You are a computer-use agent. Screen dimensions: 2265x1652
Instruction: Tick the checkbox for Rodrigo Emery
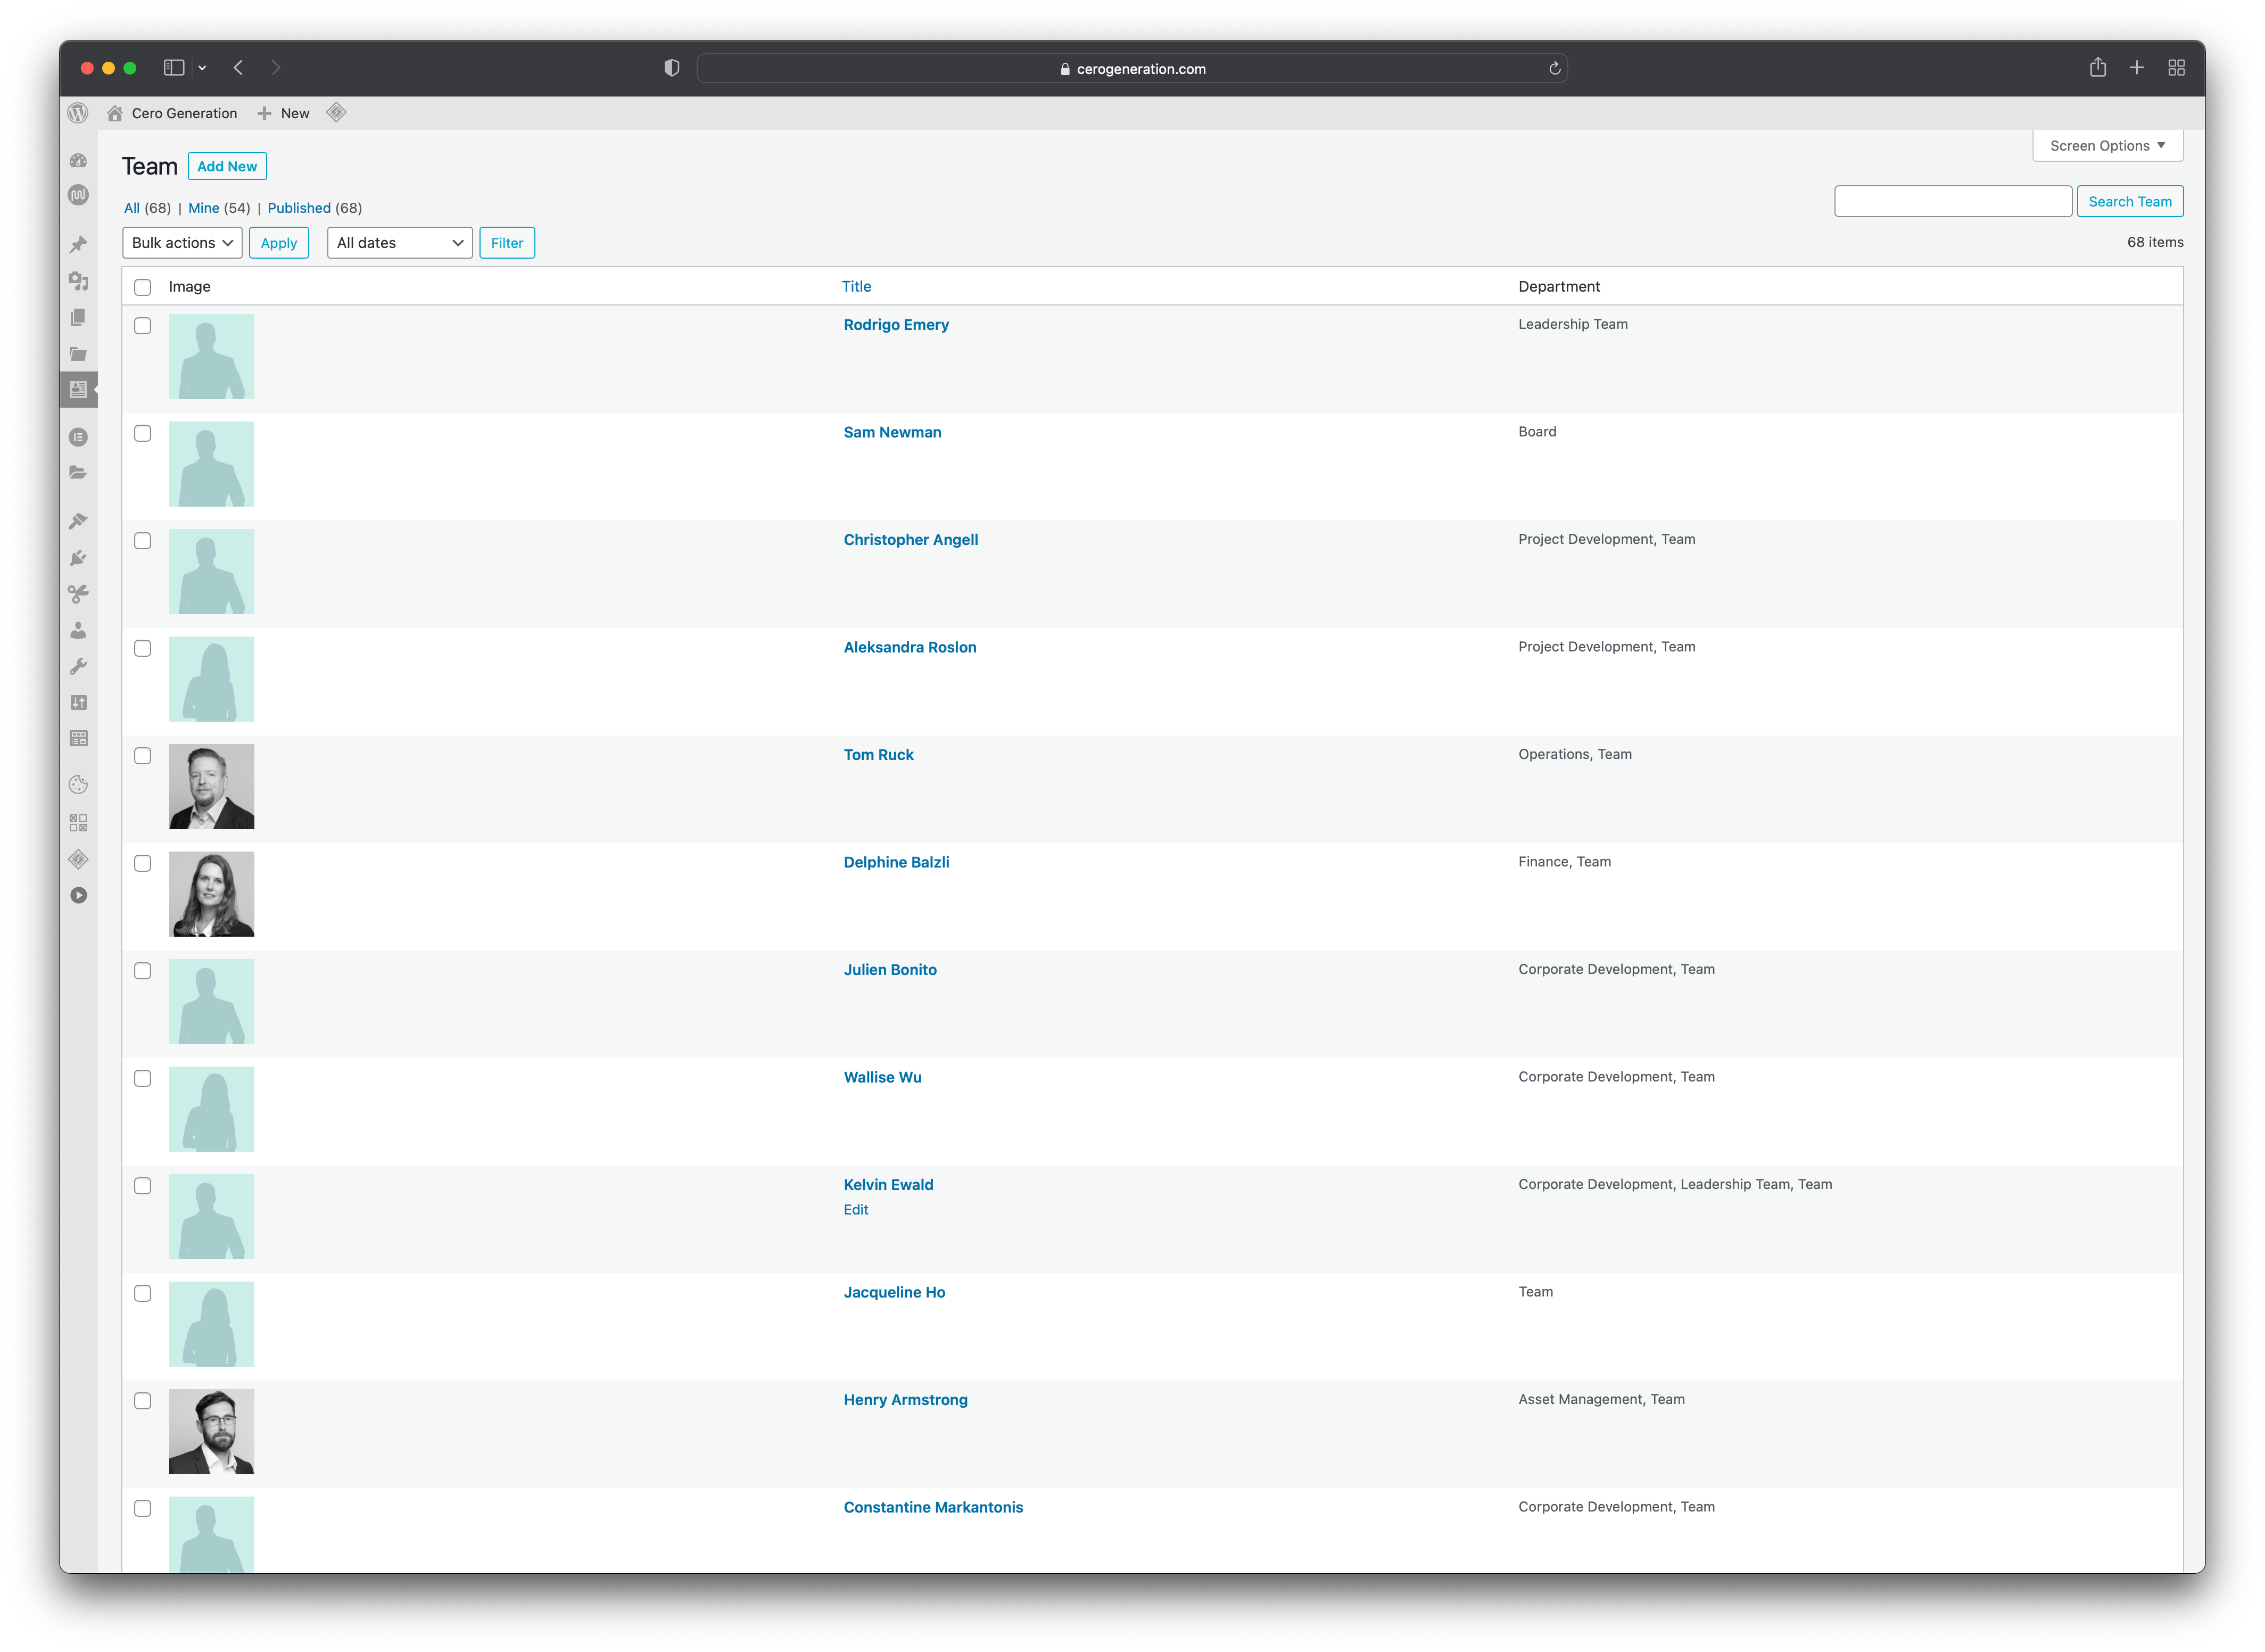(143, 326)
